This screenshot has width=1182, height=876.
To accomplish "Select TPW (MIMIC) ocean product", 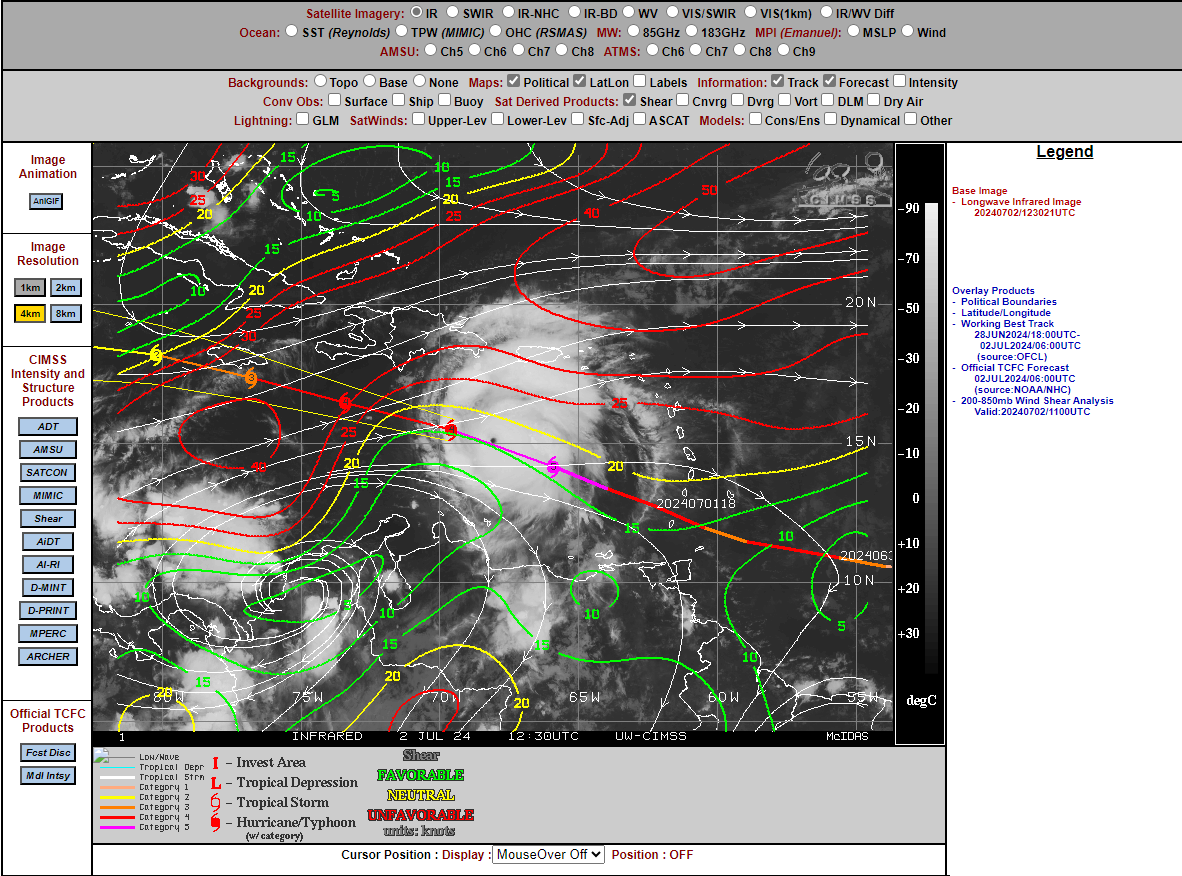I will (402, 31).
